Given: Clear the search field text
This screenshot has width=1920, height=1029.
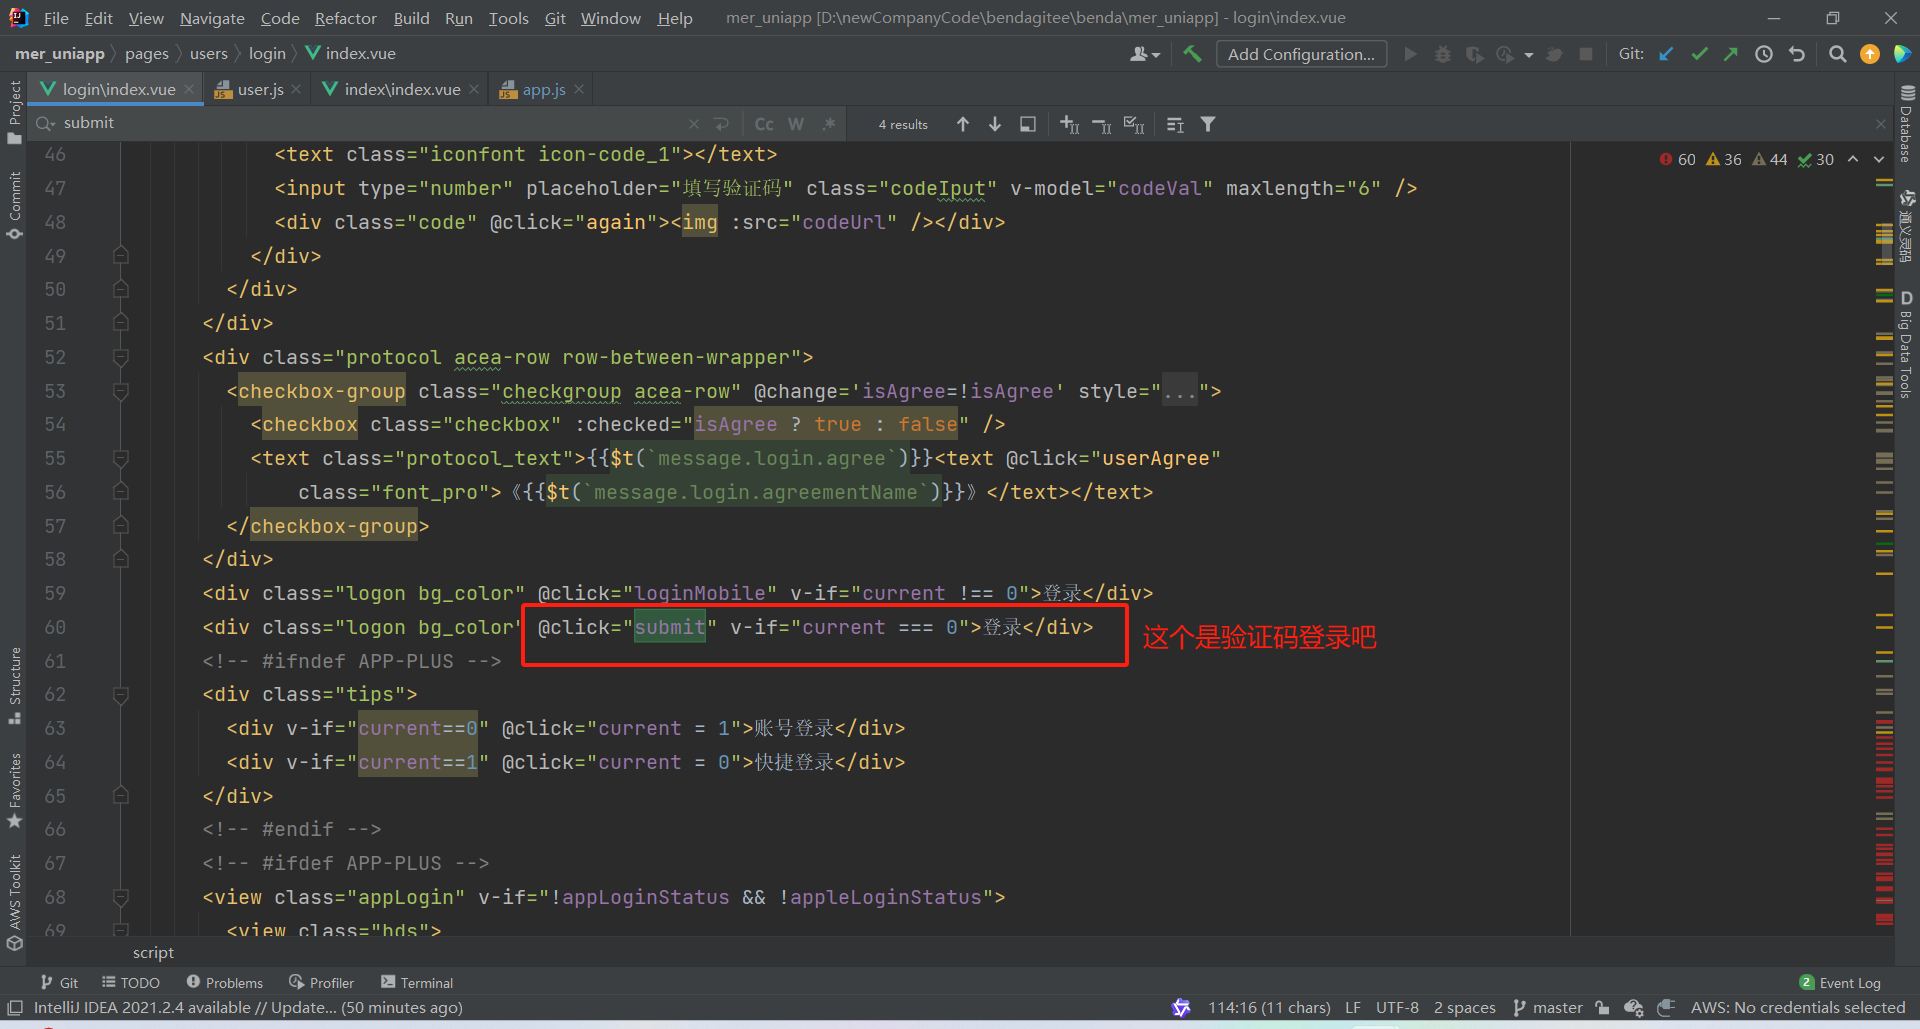Looking at the screenshot, I should pos(694,124).
